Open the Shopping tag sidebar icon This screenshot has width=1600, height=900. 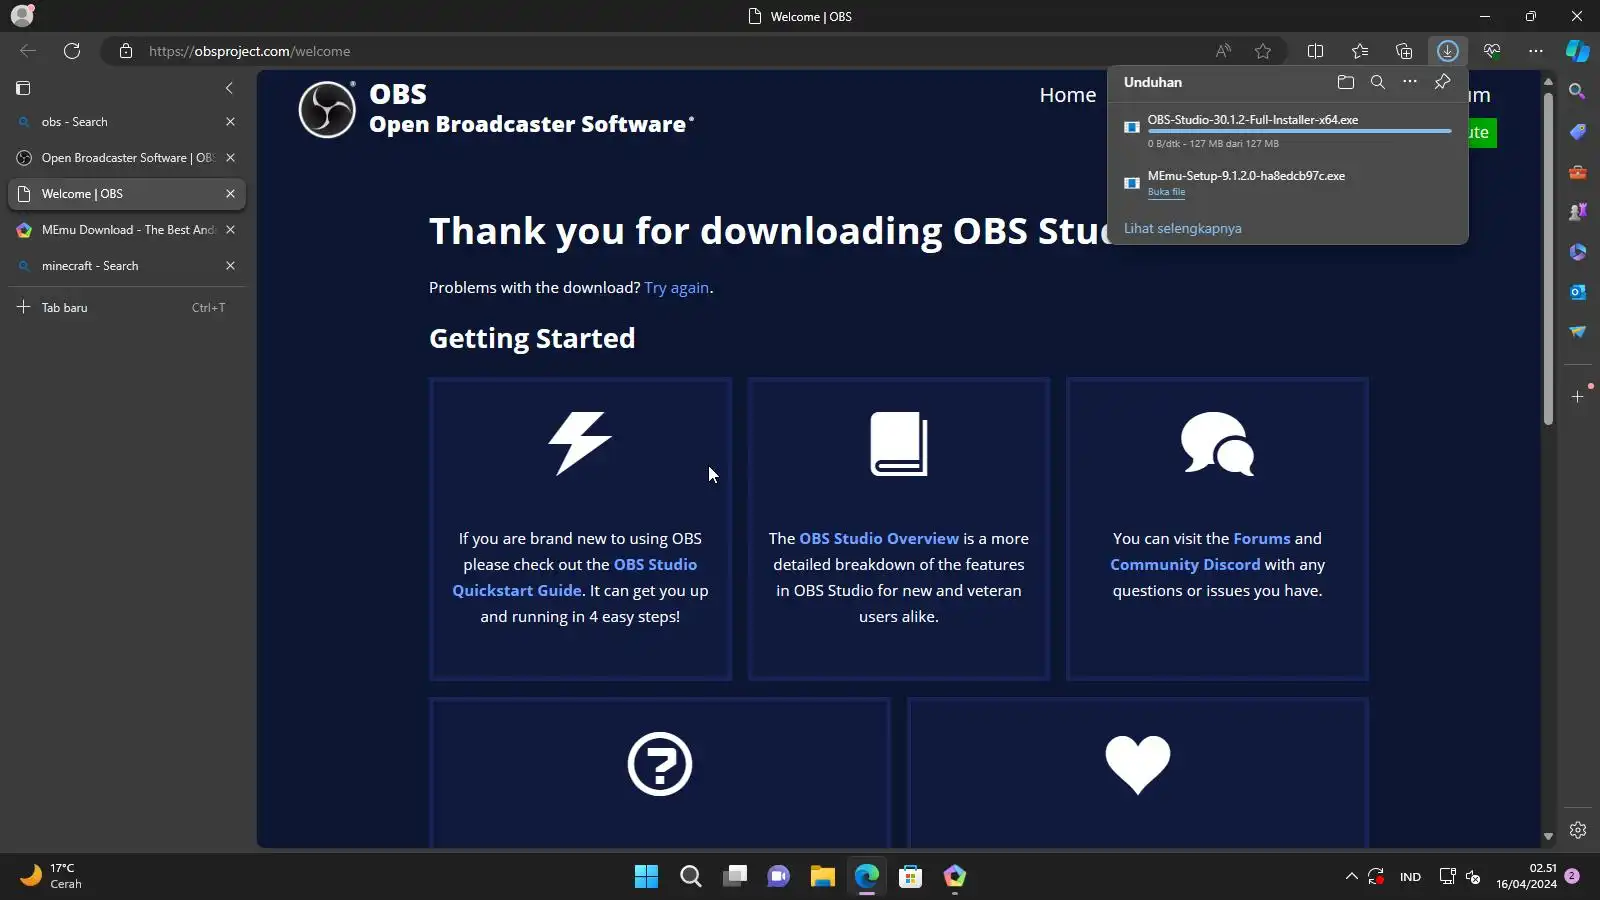click(1578, 132)
